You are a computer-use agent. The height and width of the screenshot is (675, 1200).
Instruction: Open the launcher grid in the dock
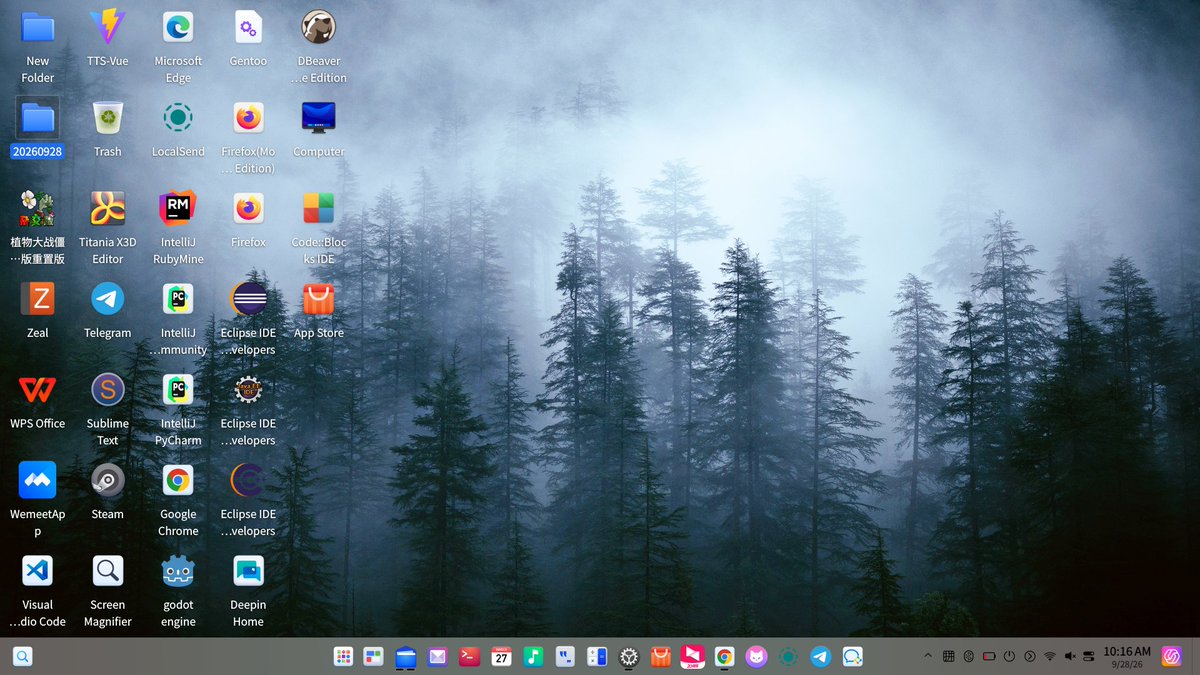343,657
